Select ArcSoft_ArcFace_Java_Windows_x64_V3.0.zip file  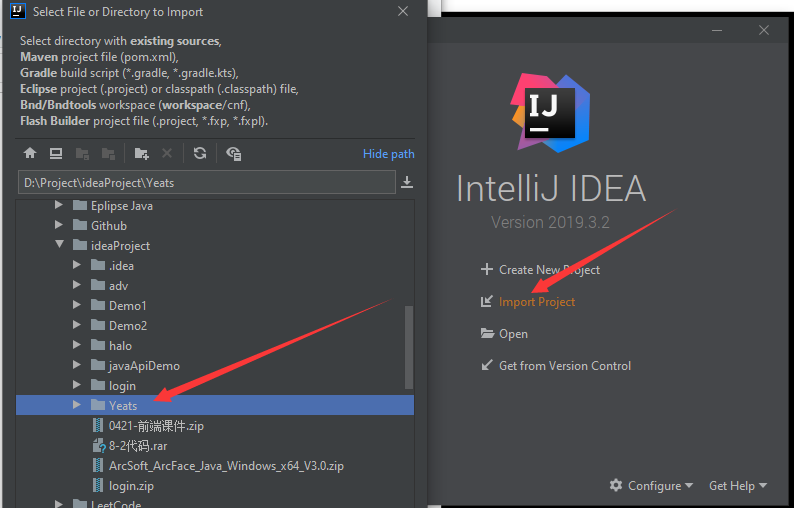click(x=226, y=465)
